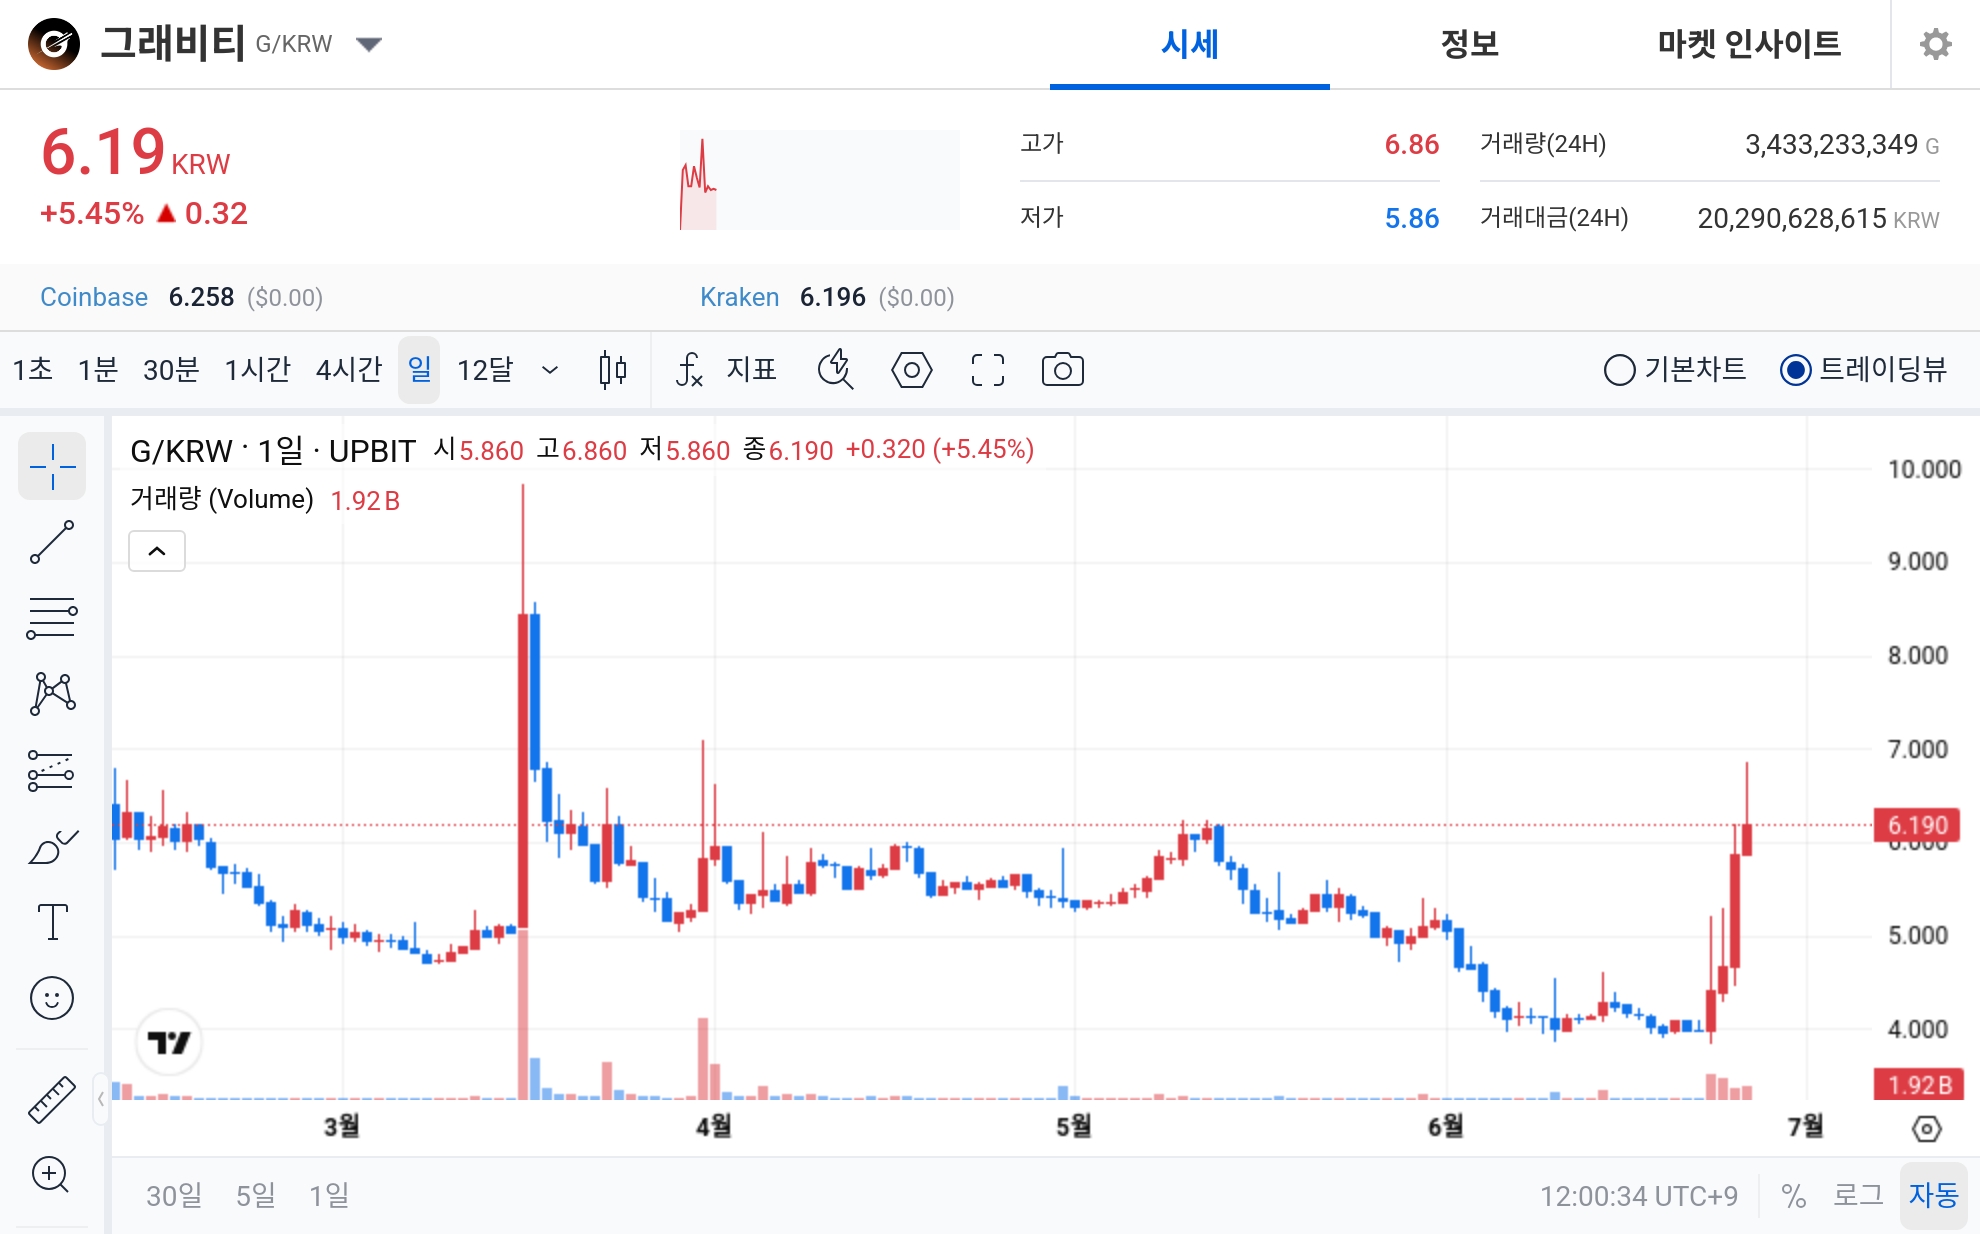
Task: Open chart settings hexagon icon in toolbar
Action: pos(911,370)
